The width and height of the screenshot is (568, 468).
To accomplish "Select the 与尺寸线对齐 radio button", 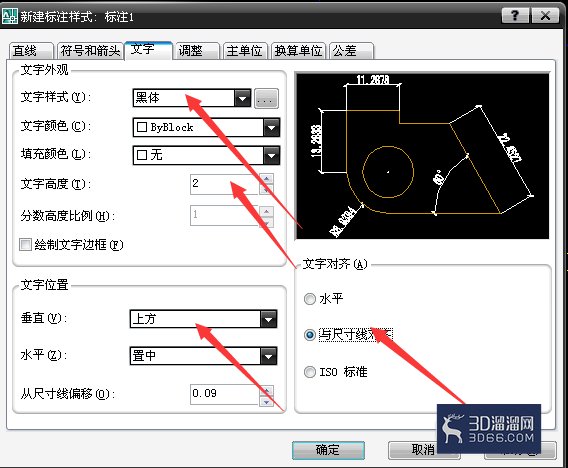I will [x=310, y=335].
